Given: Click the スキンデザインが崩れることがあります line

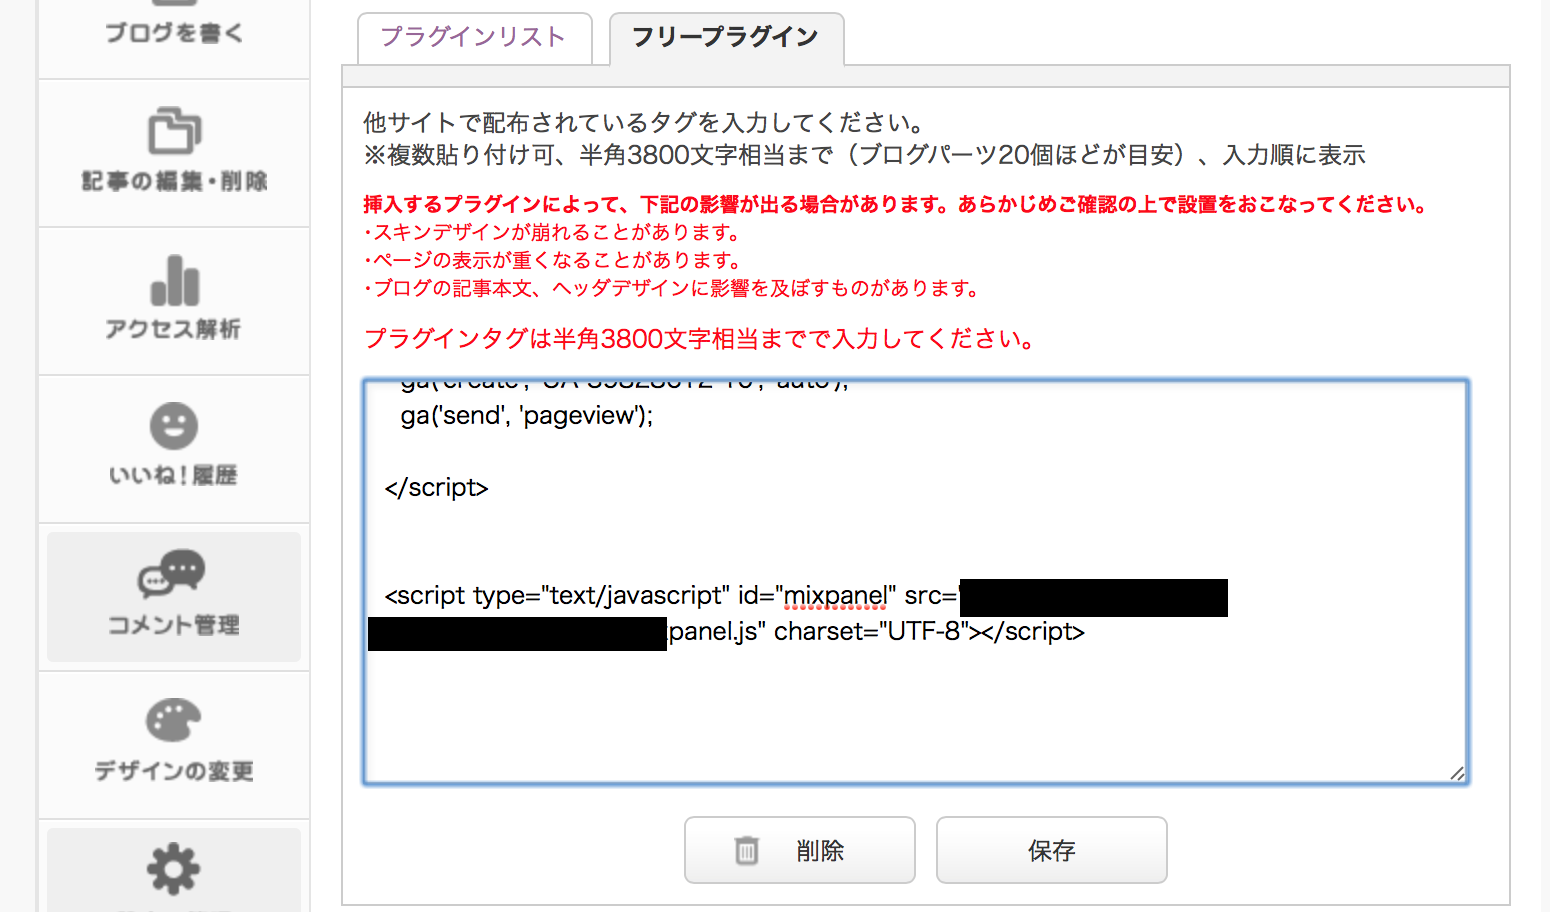Looking at the screenshot, I should [553, 233].
